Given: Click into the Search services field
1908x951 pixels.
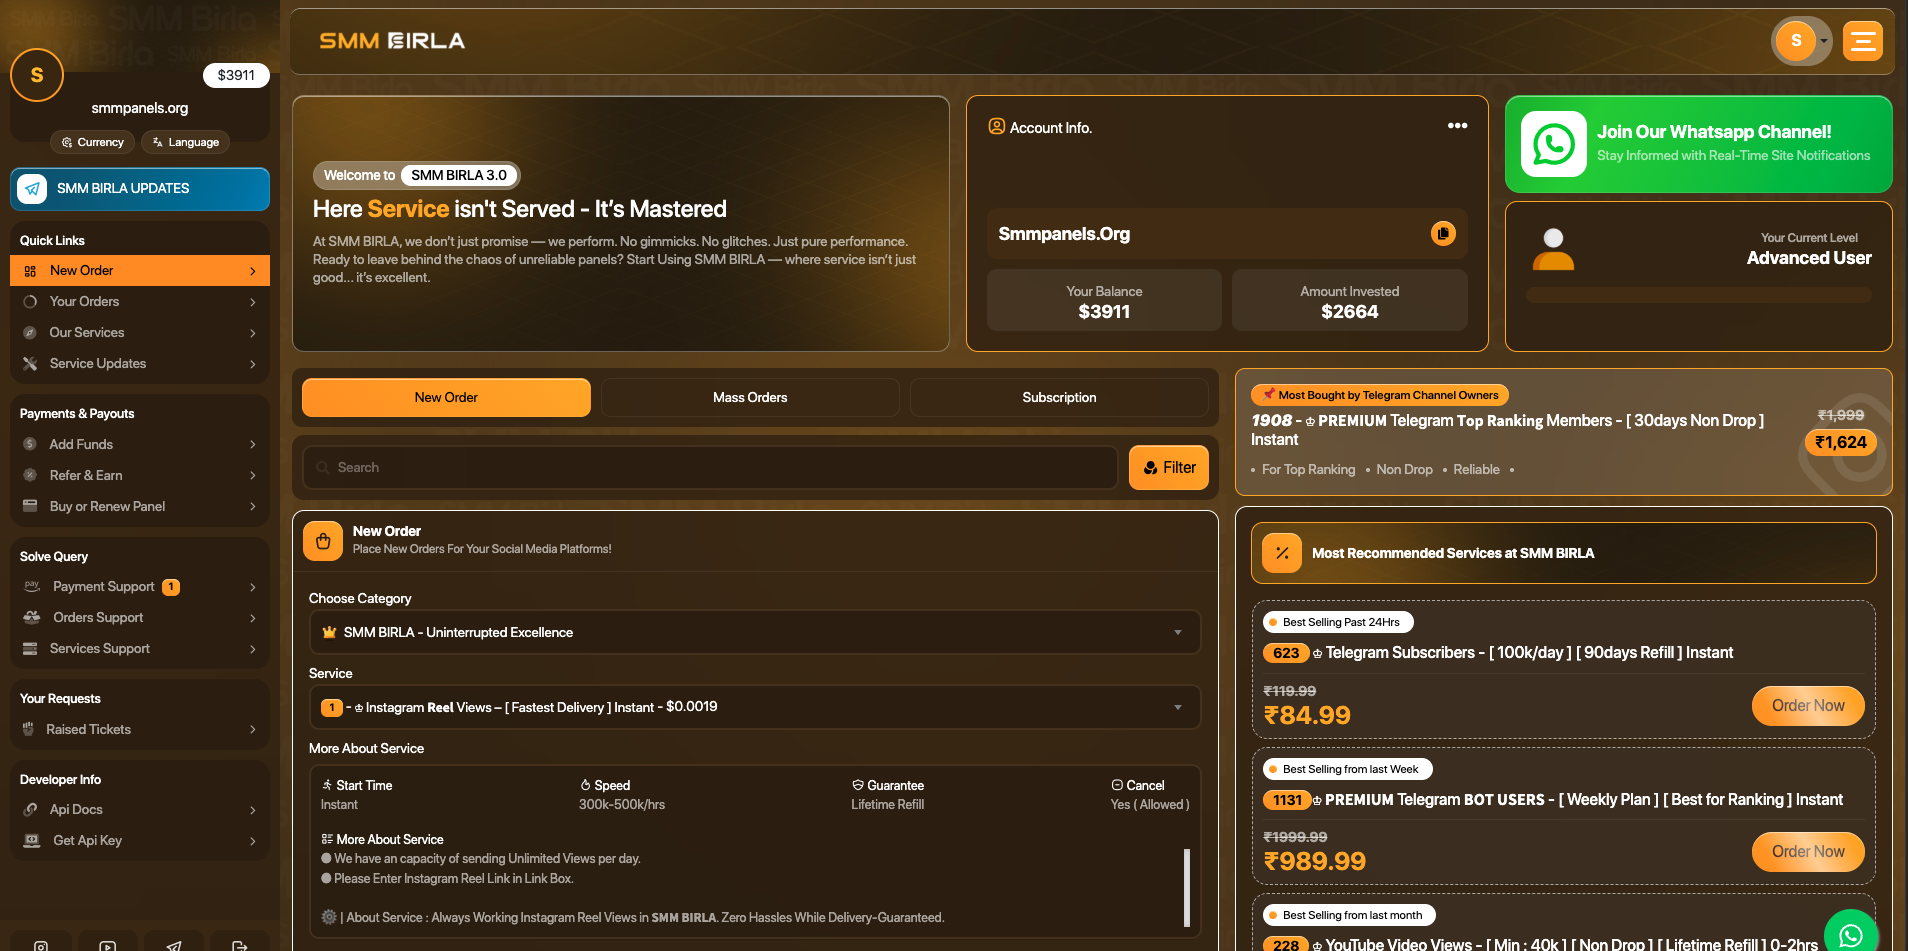Looking at the screenshot, I should tap(710, 467).
